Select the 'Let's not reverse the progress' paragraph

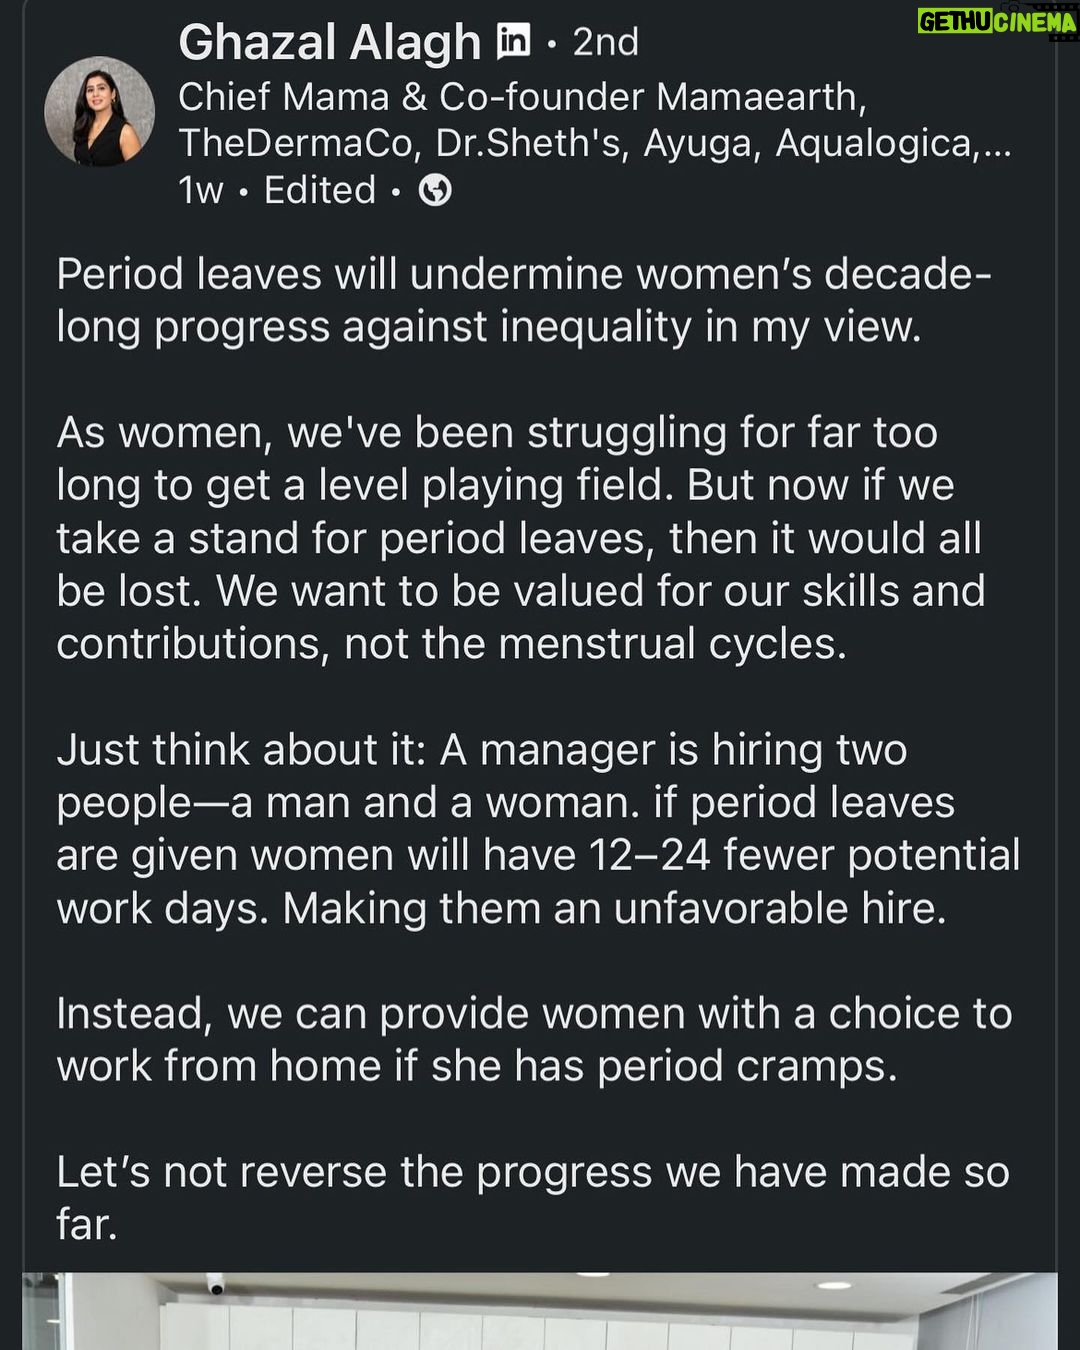(533, 1198)
